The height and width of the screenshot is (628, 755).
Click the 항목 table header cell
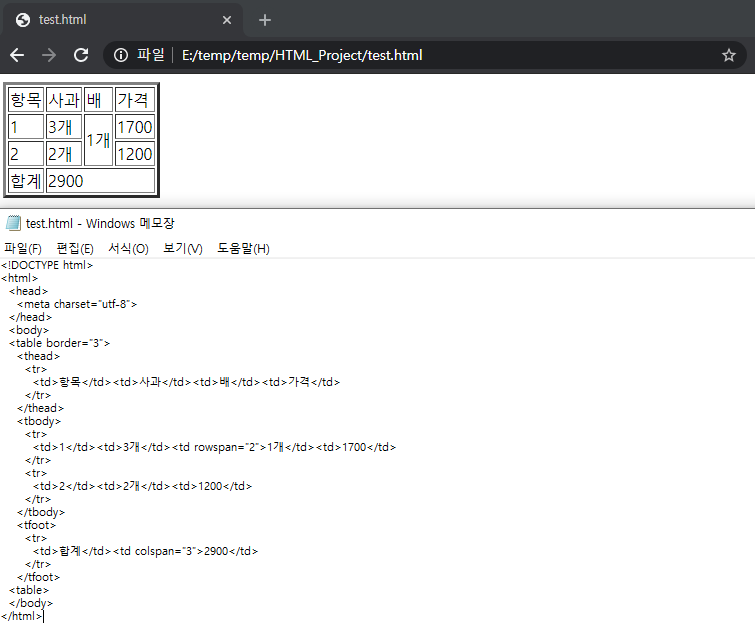pos(26,100)
